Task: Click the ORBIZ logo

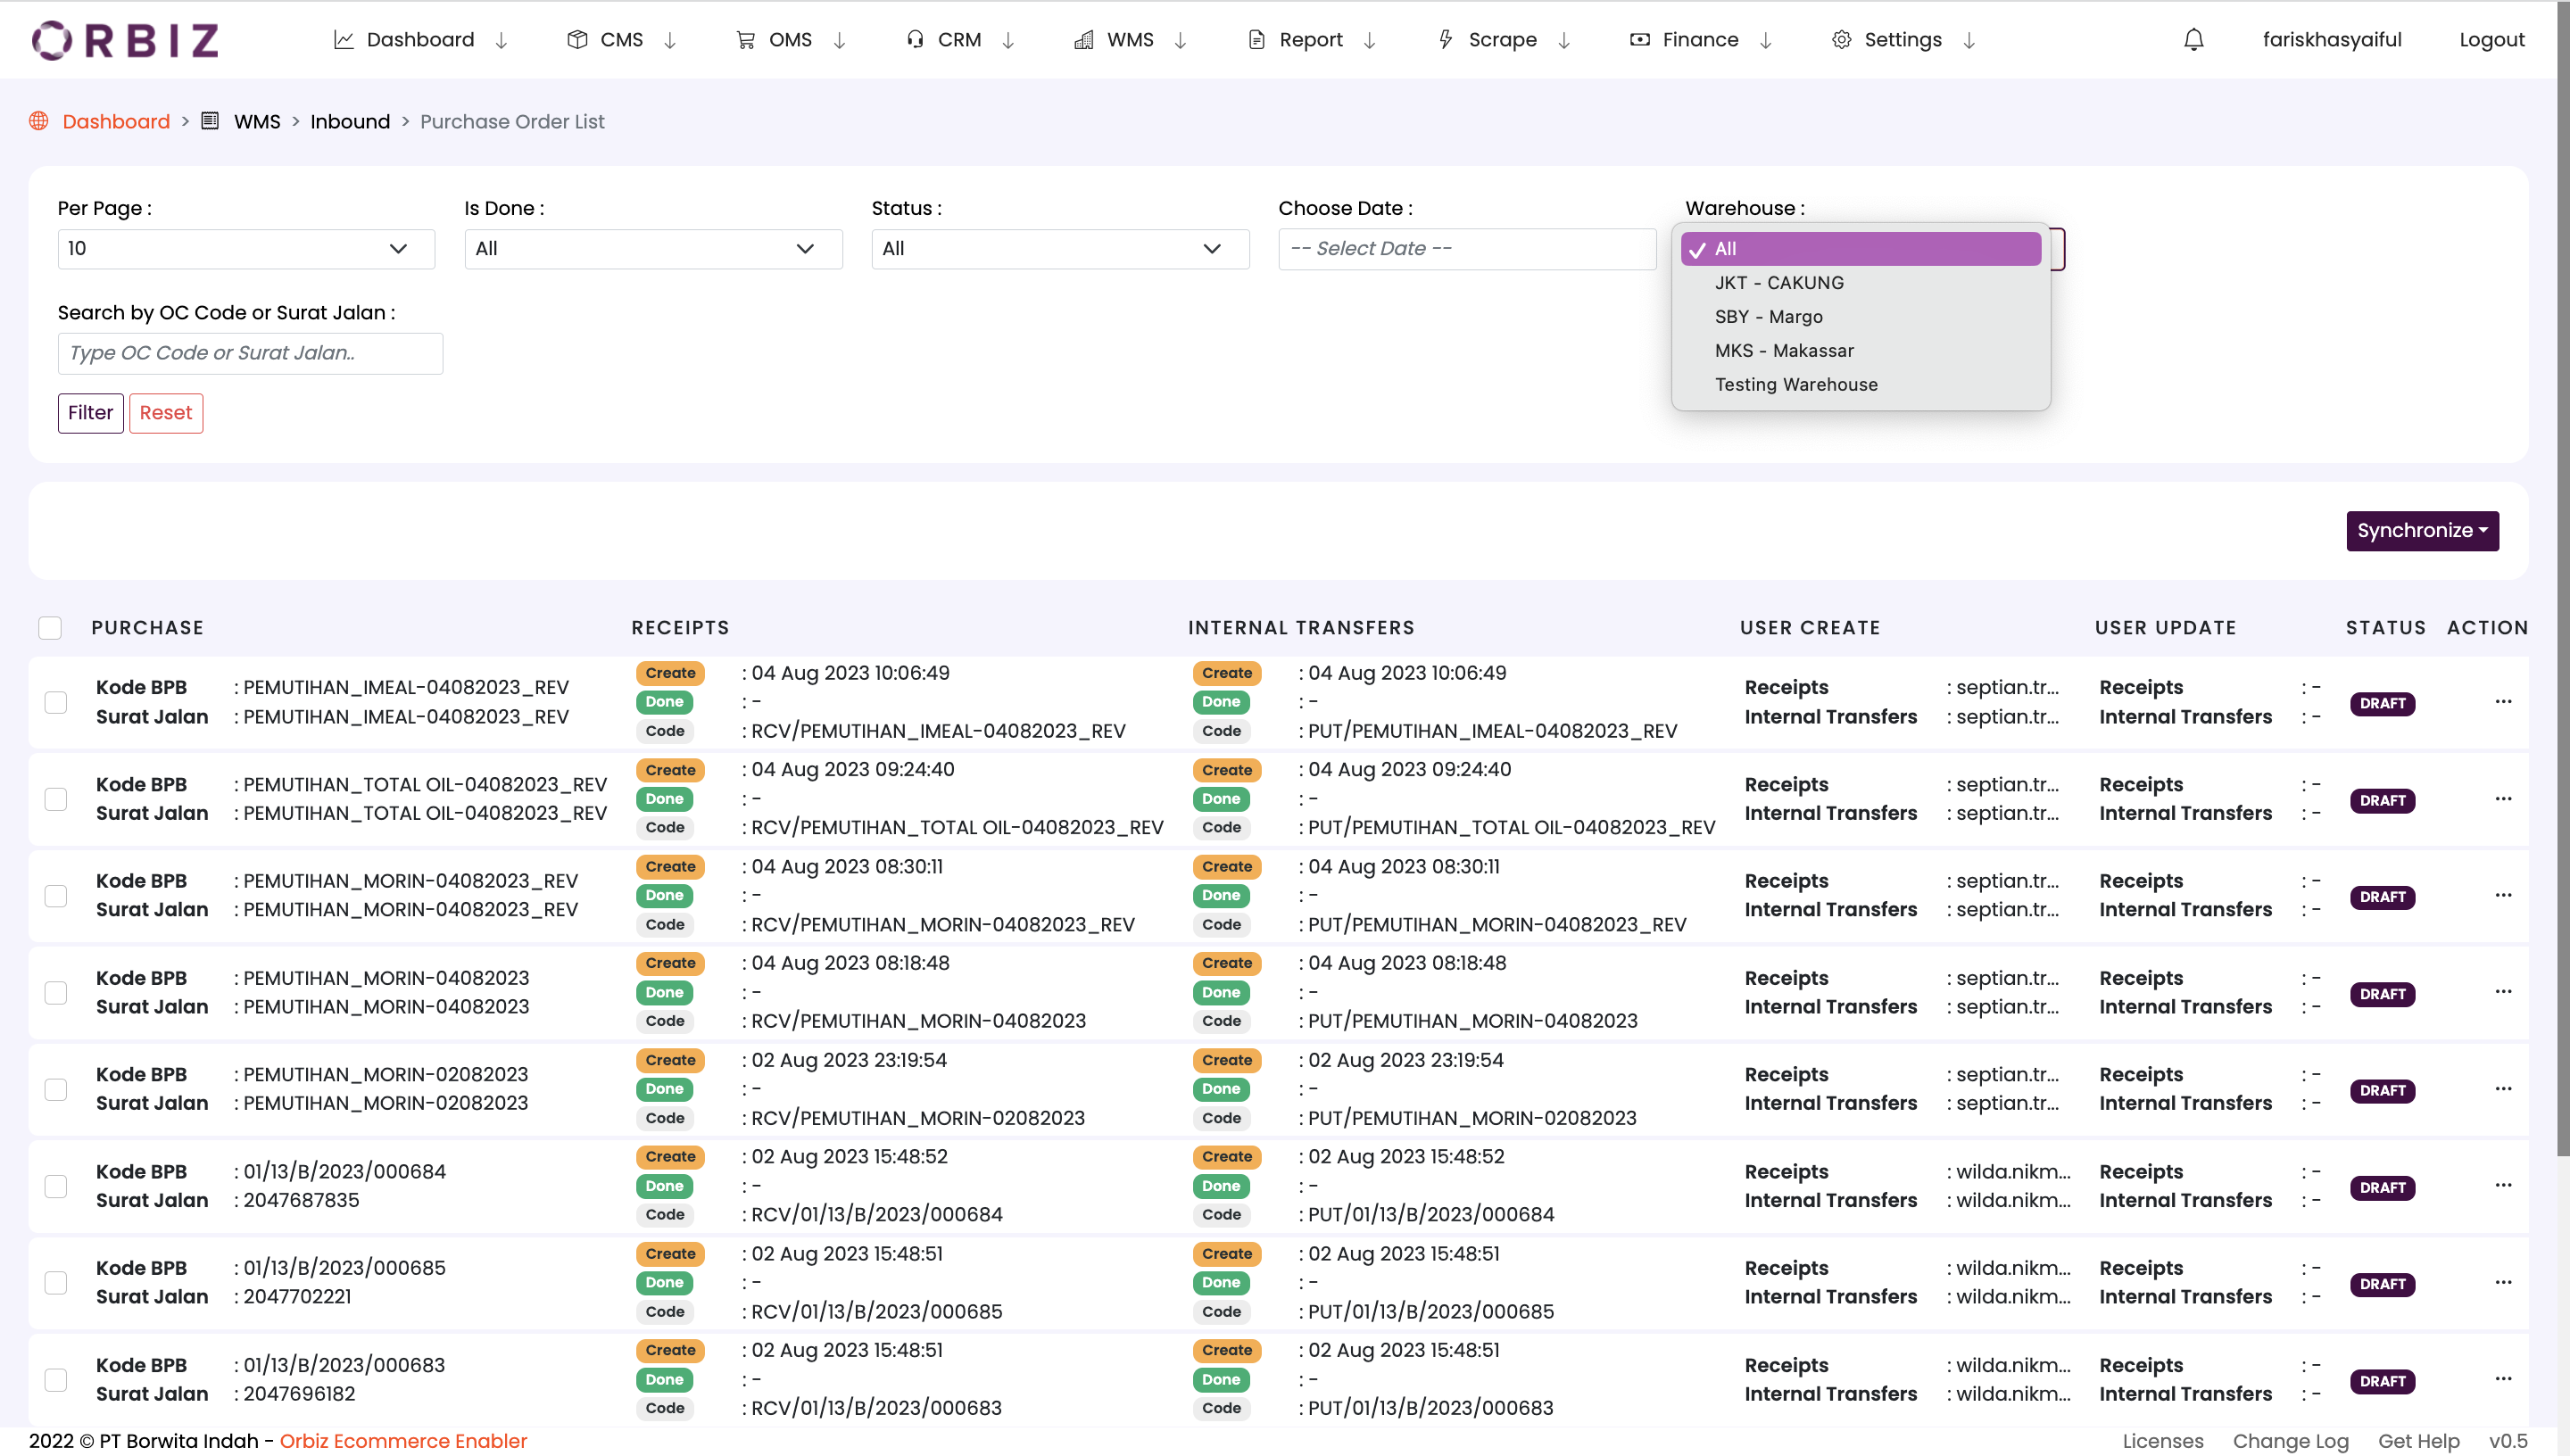Action: tap(125, 40)
